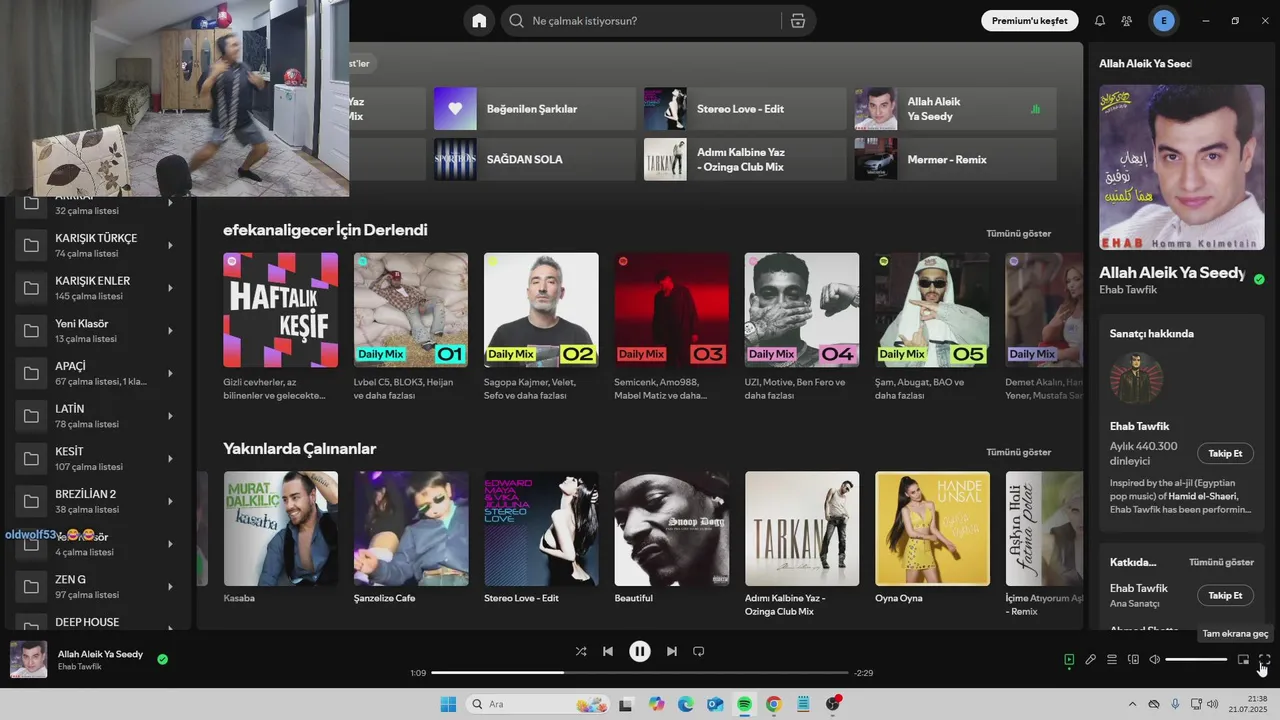Open the KESİT folder icon
Image resolution: width=1280 pixels, height=720 pixels.
coord(31,458)
